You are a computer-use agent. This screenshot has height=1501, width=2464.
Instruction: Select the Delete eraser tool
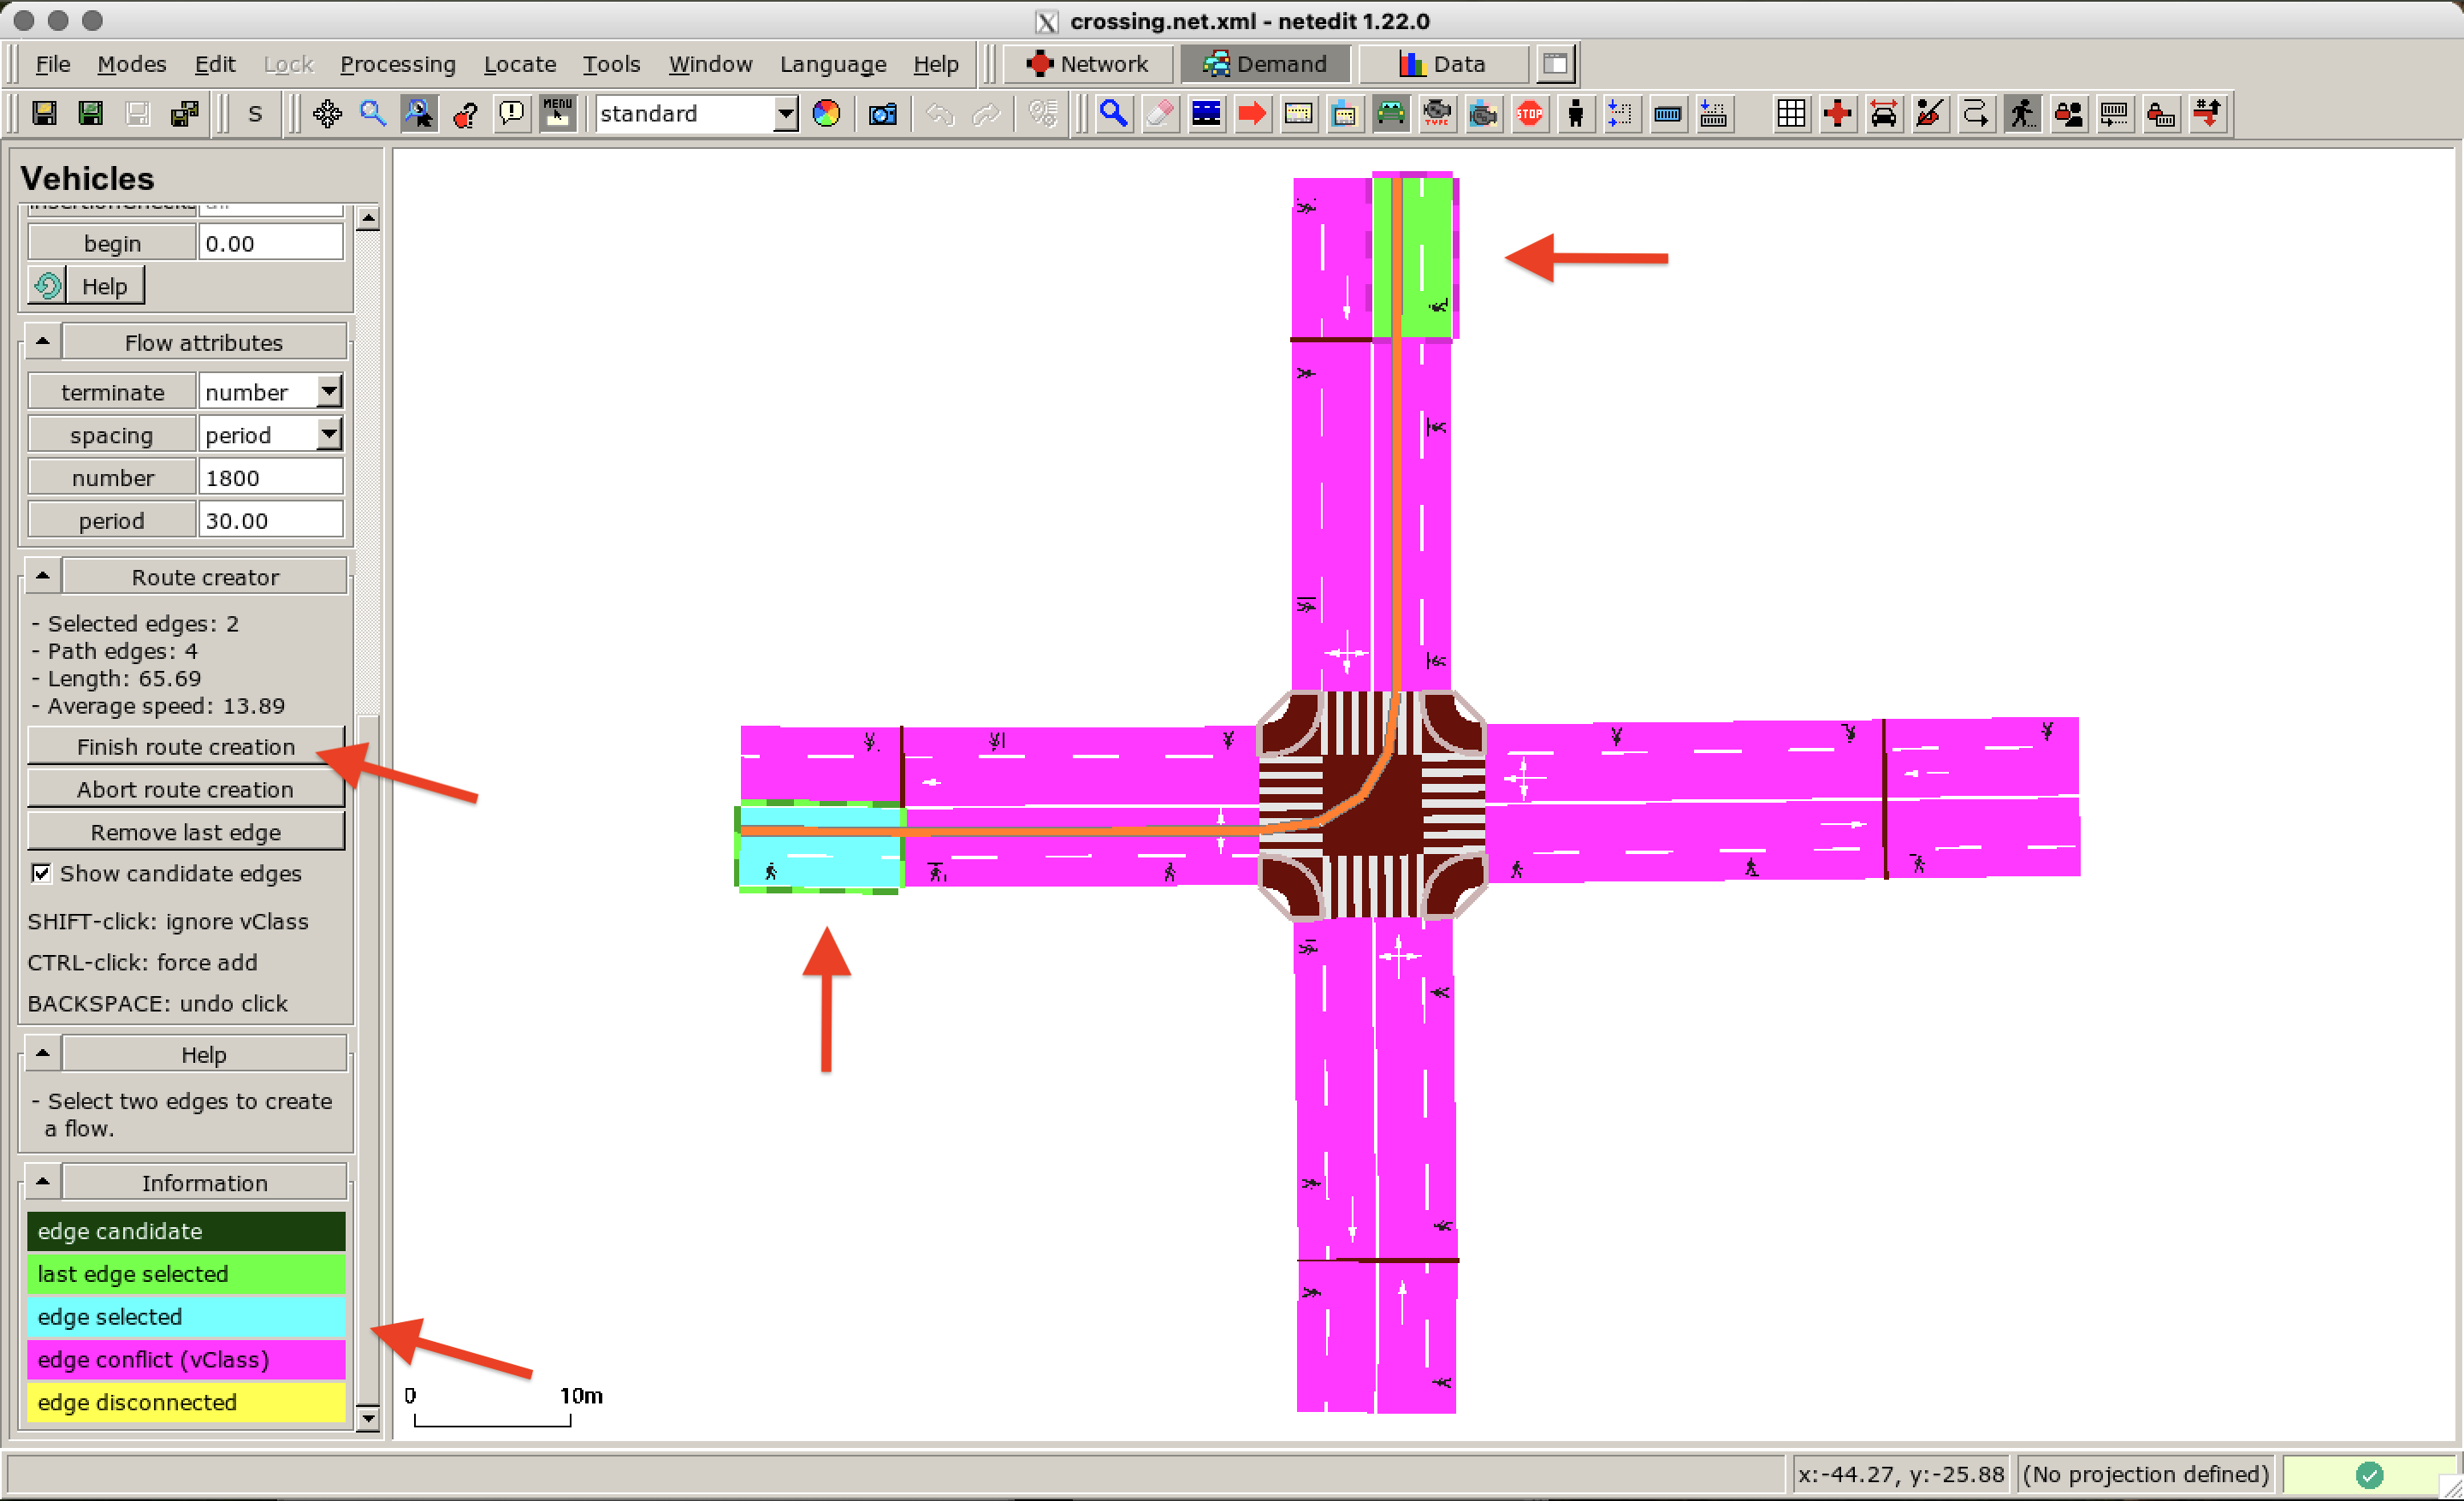tap(1160, 114)
